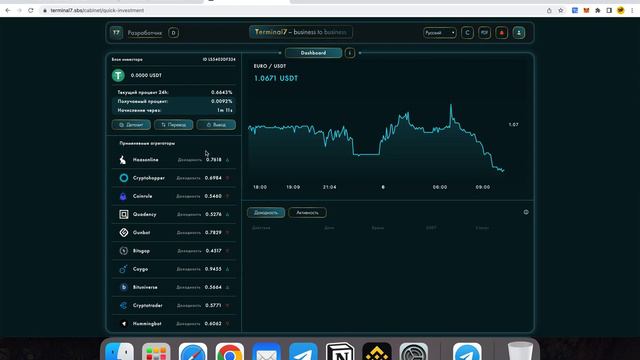Image resolution: width=640 pixels, height=360 pixels.
Task: Click the up arrow next to Coygo 0.9455
Action: click(x=227, y=269)
